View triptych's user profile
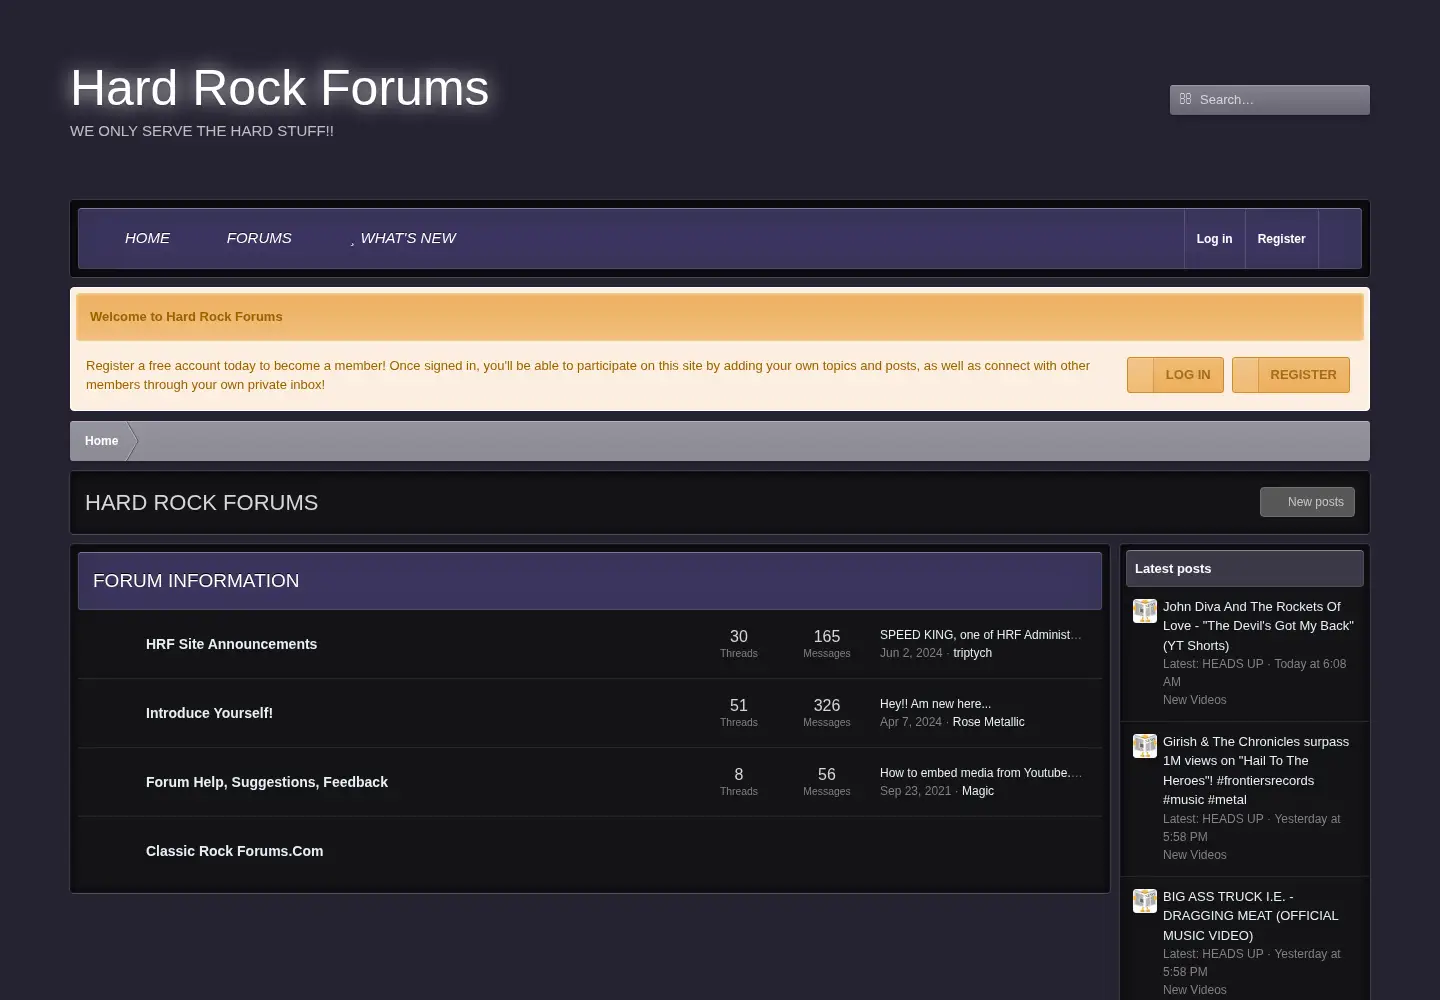 (972, 653)
